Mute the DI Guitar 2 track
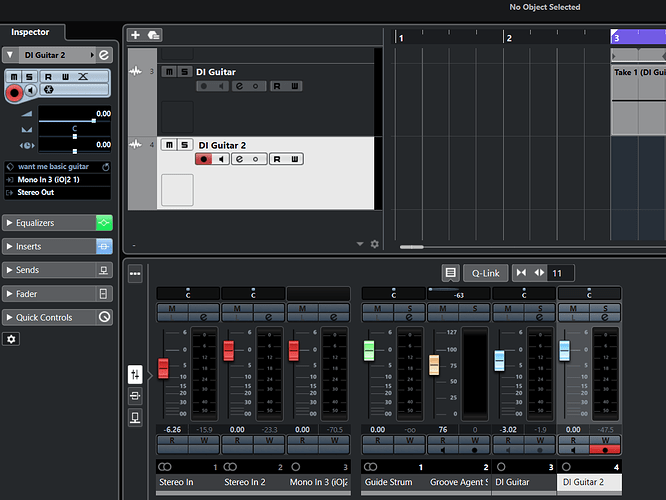The width and height of the screenshot is (666, 500). (x=169, y=145)
